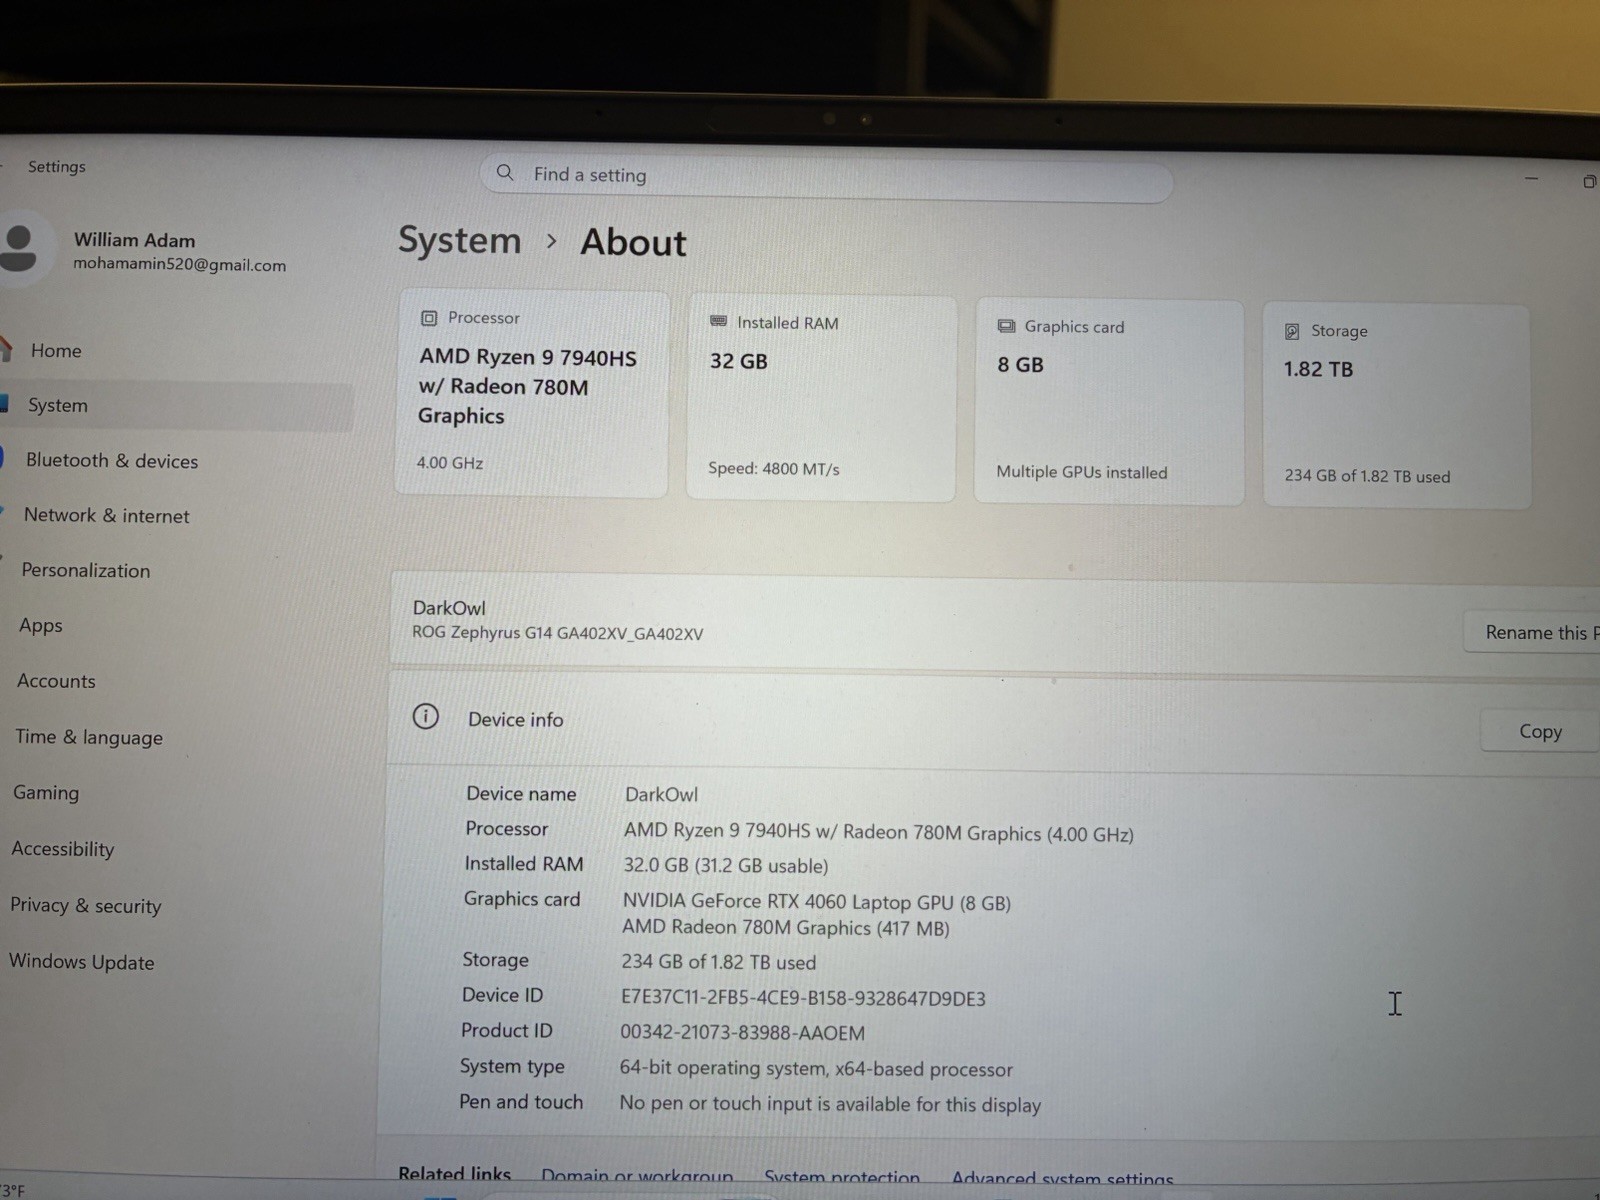Restore down the Settings window

coord(1589,181)
